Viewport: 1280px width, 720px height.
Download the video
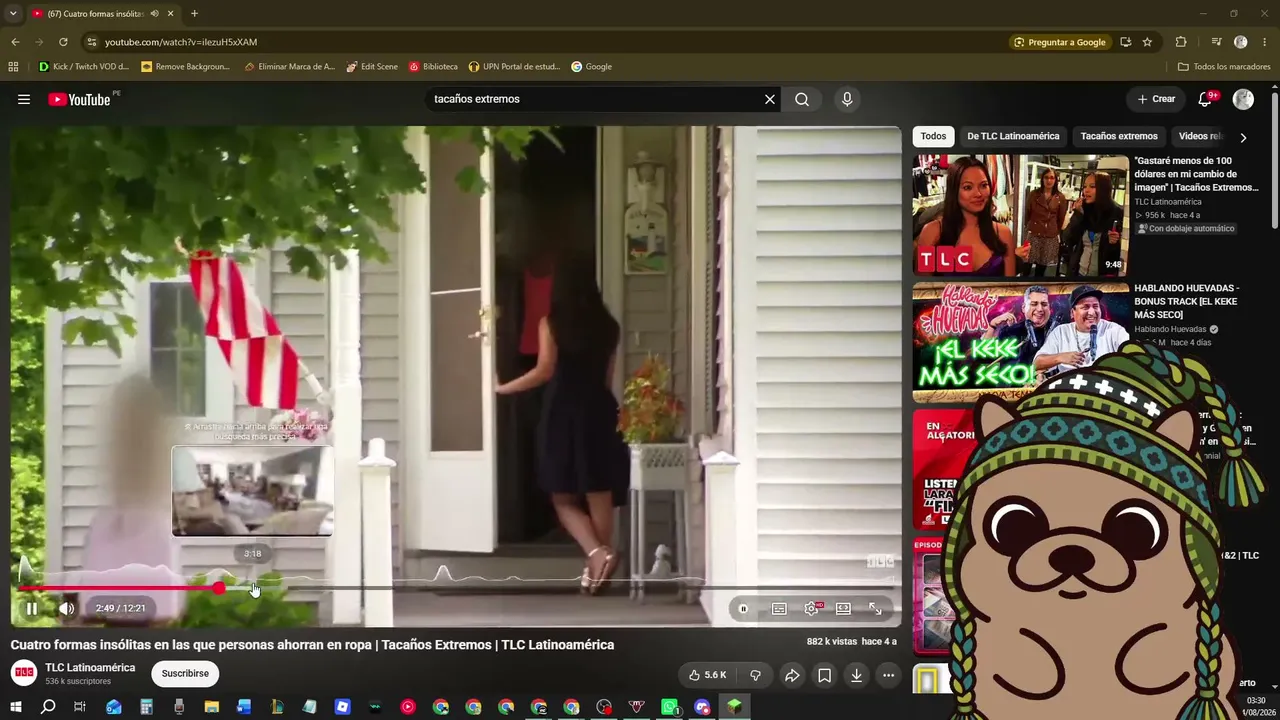click(x=856, y=675)
